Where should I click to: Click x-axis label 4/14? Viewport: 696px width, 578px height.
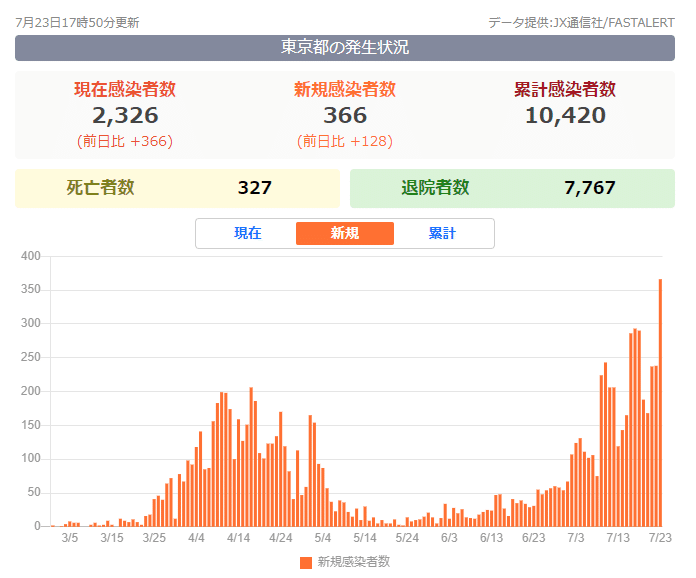(238, 538)
